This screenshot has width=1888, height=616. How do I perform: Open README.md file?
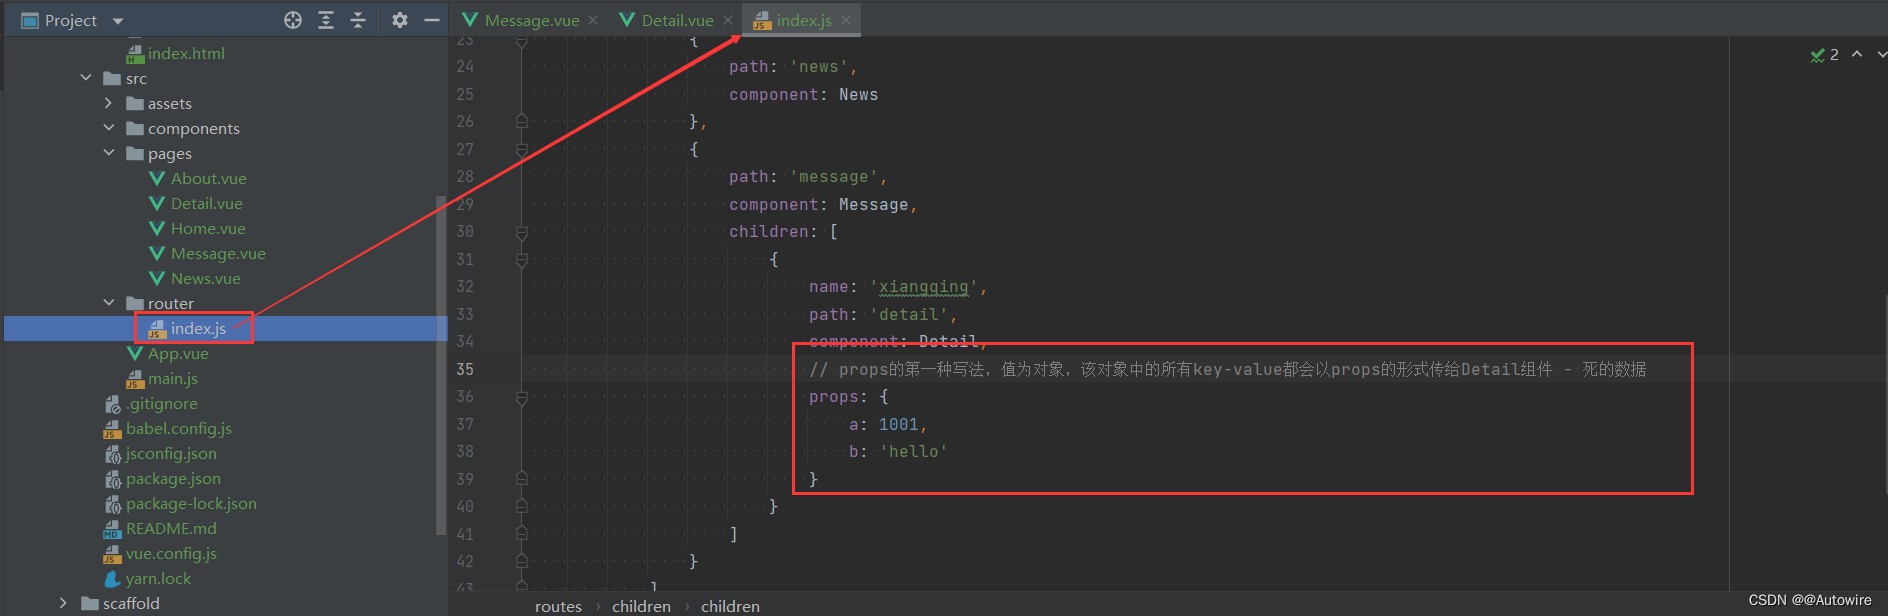171,529
